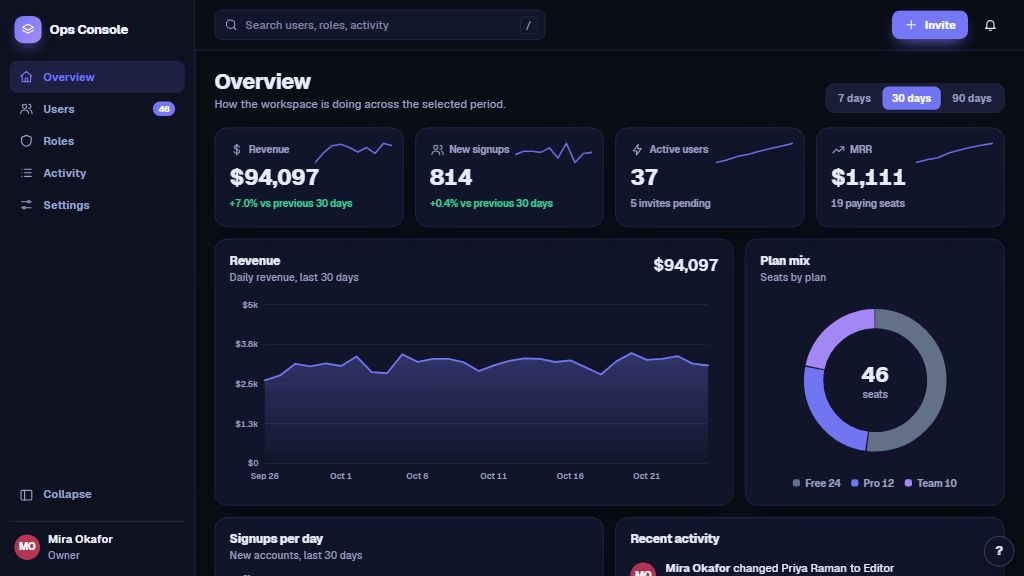This screenshot has width=1024, height=576.
Task: Collapse the sidebar
Action: pyautogui.click(x=97, y=494)
